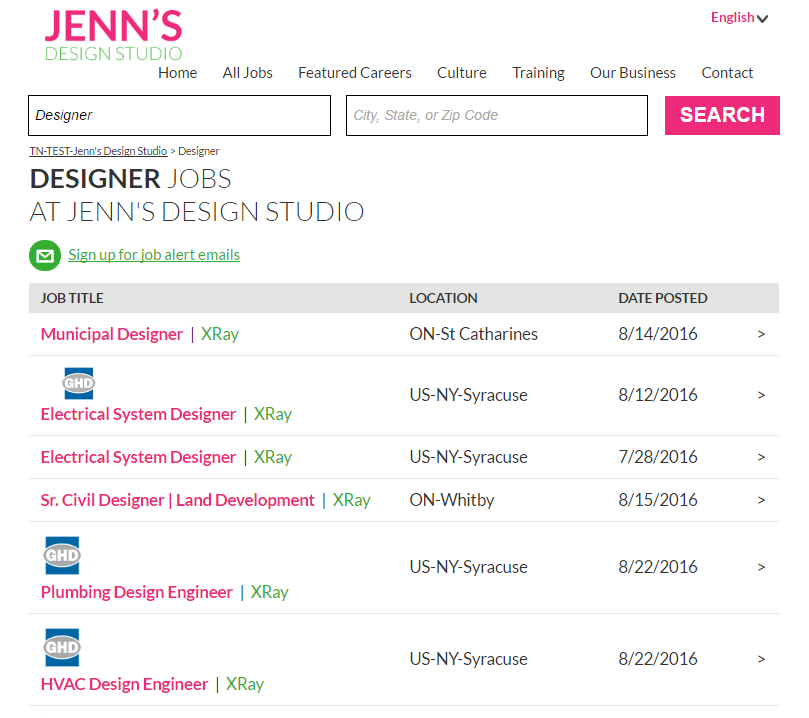Open the English language dropdown
The image size is (809, 718).
(739, 18)
